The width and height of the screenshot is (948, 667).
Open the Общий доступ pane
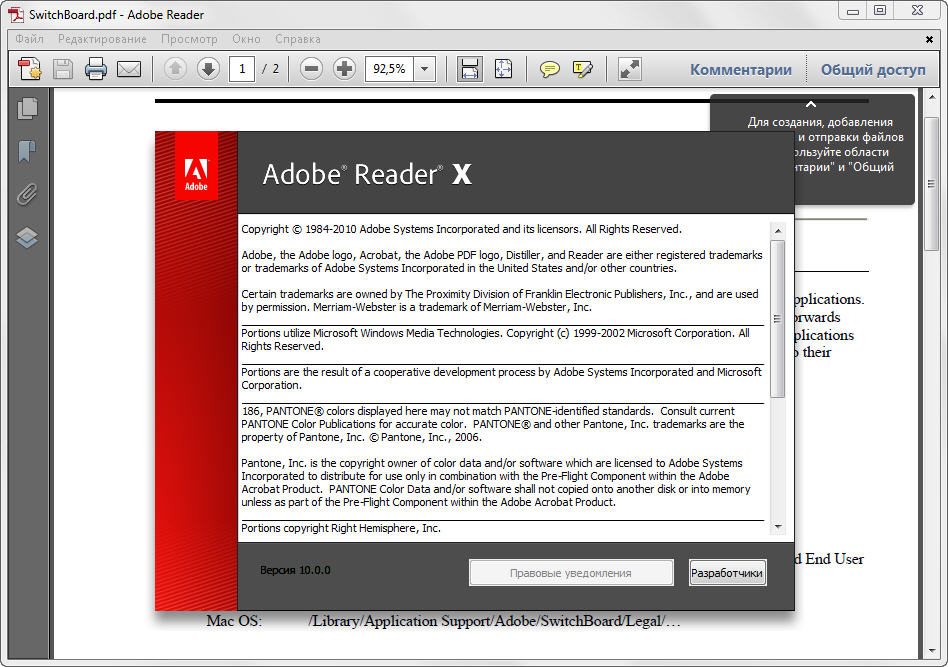873,70
